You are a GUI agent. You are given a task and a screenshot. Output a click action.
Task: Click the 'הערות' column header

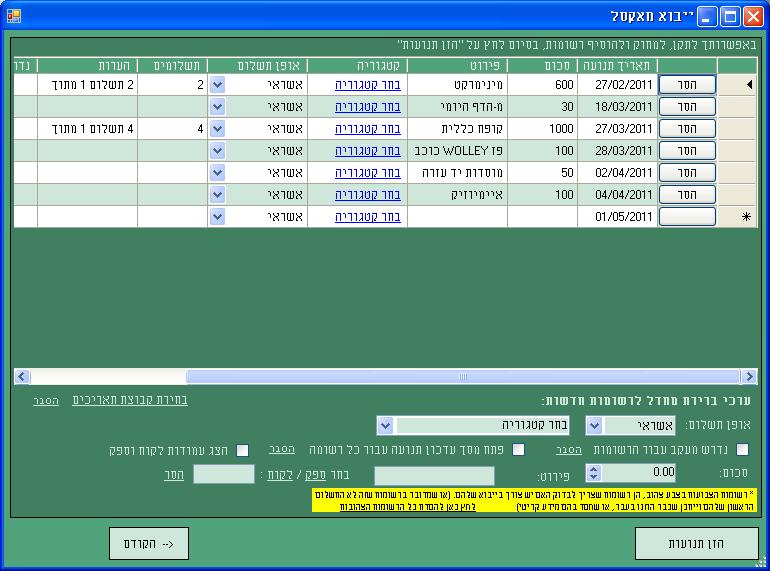pyautogui.click(x=87, y=66)
